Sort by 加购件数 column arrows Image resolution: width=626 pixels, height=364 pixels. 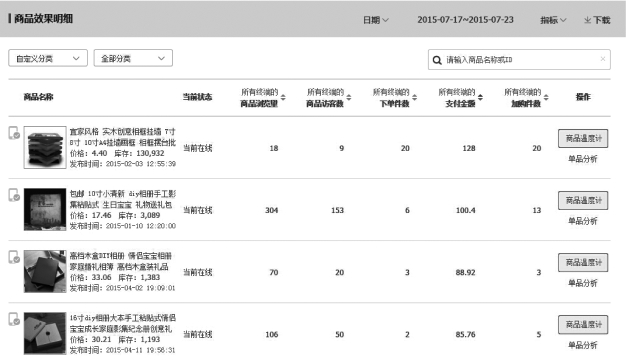[546, 97]
